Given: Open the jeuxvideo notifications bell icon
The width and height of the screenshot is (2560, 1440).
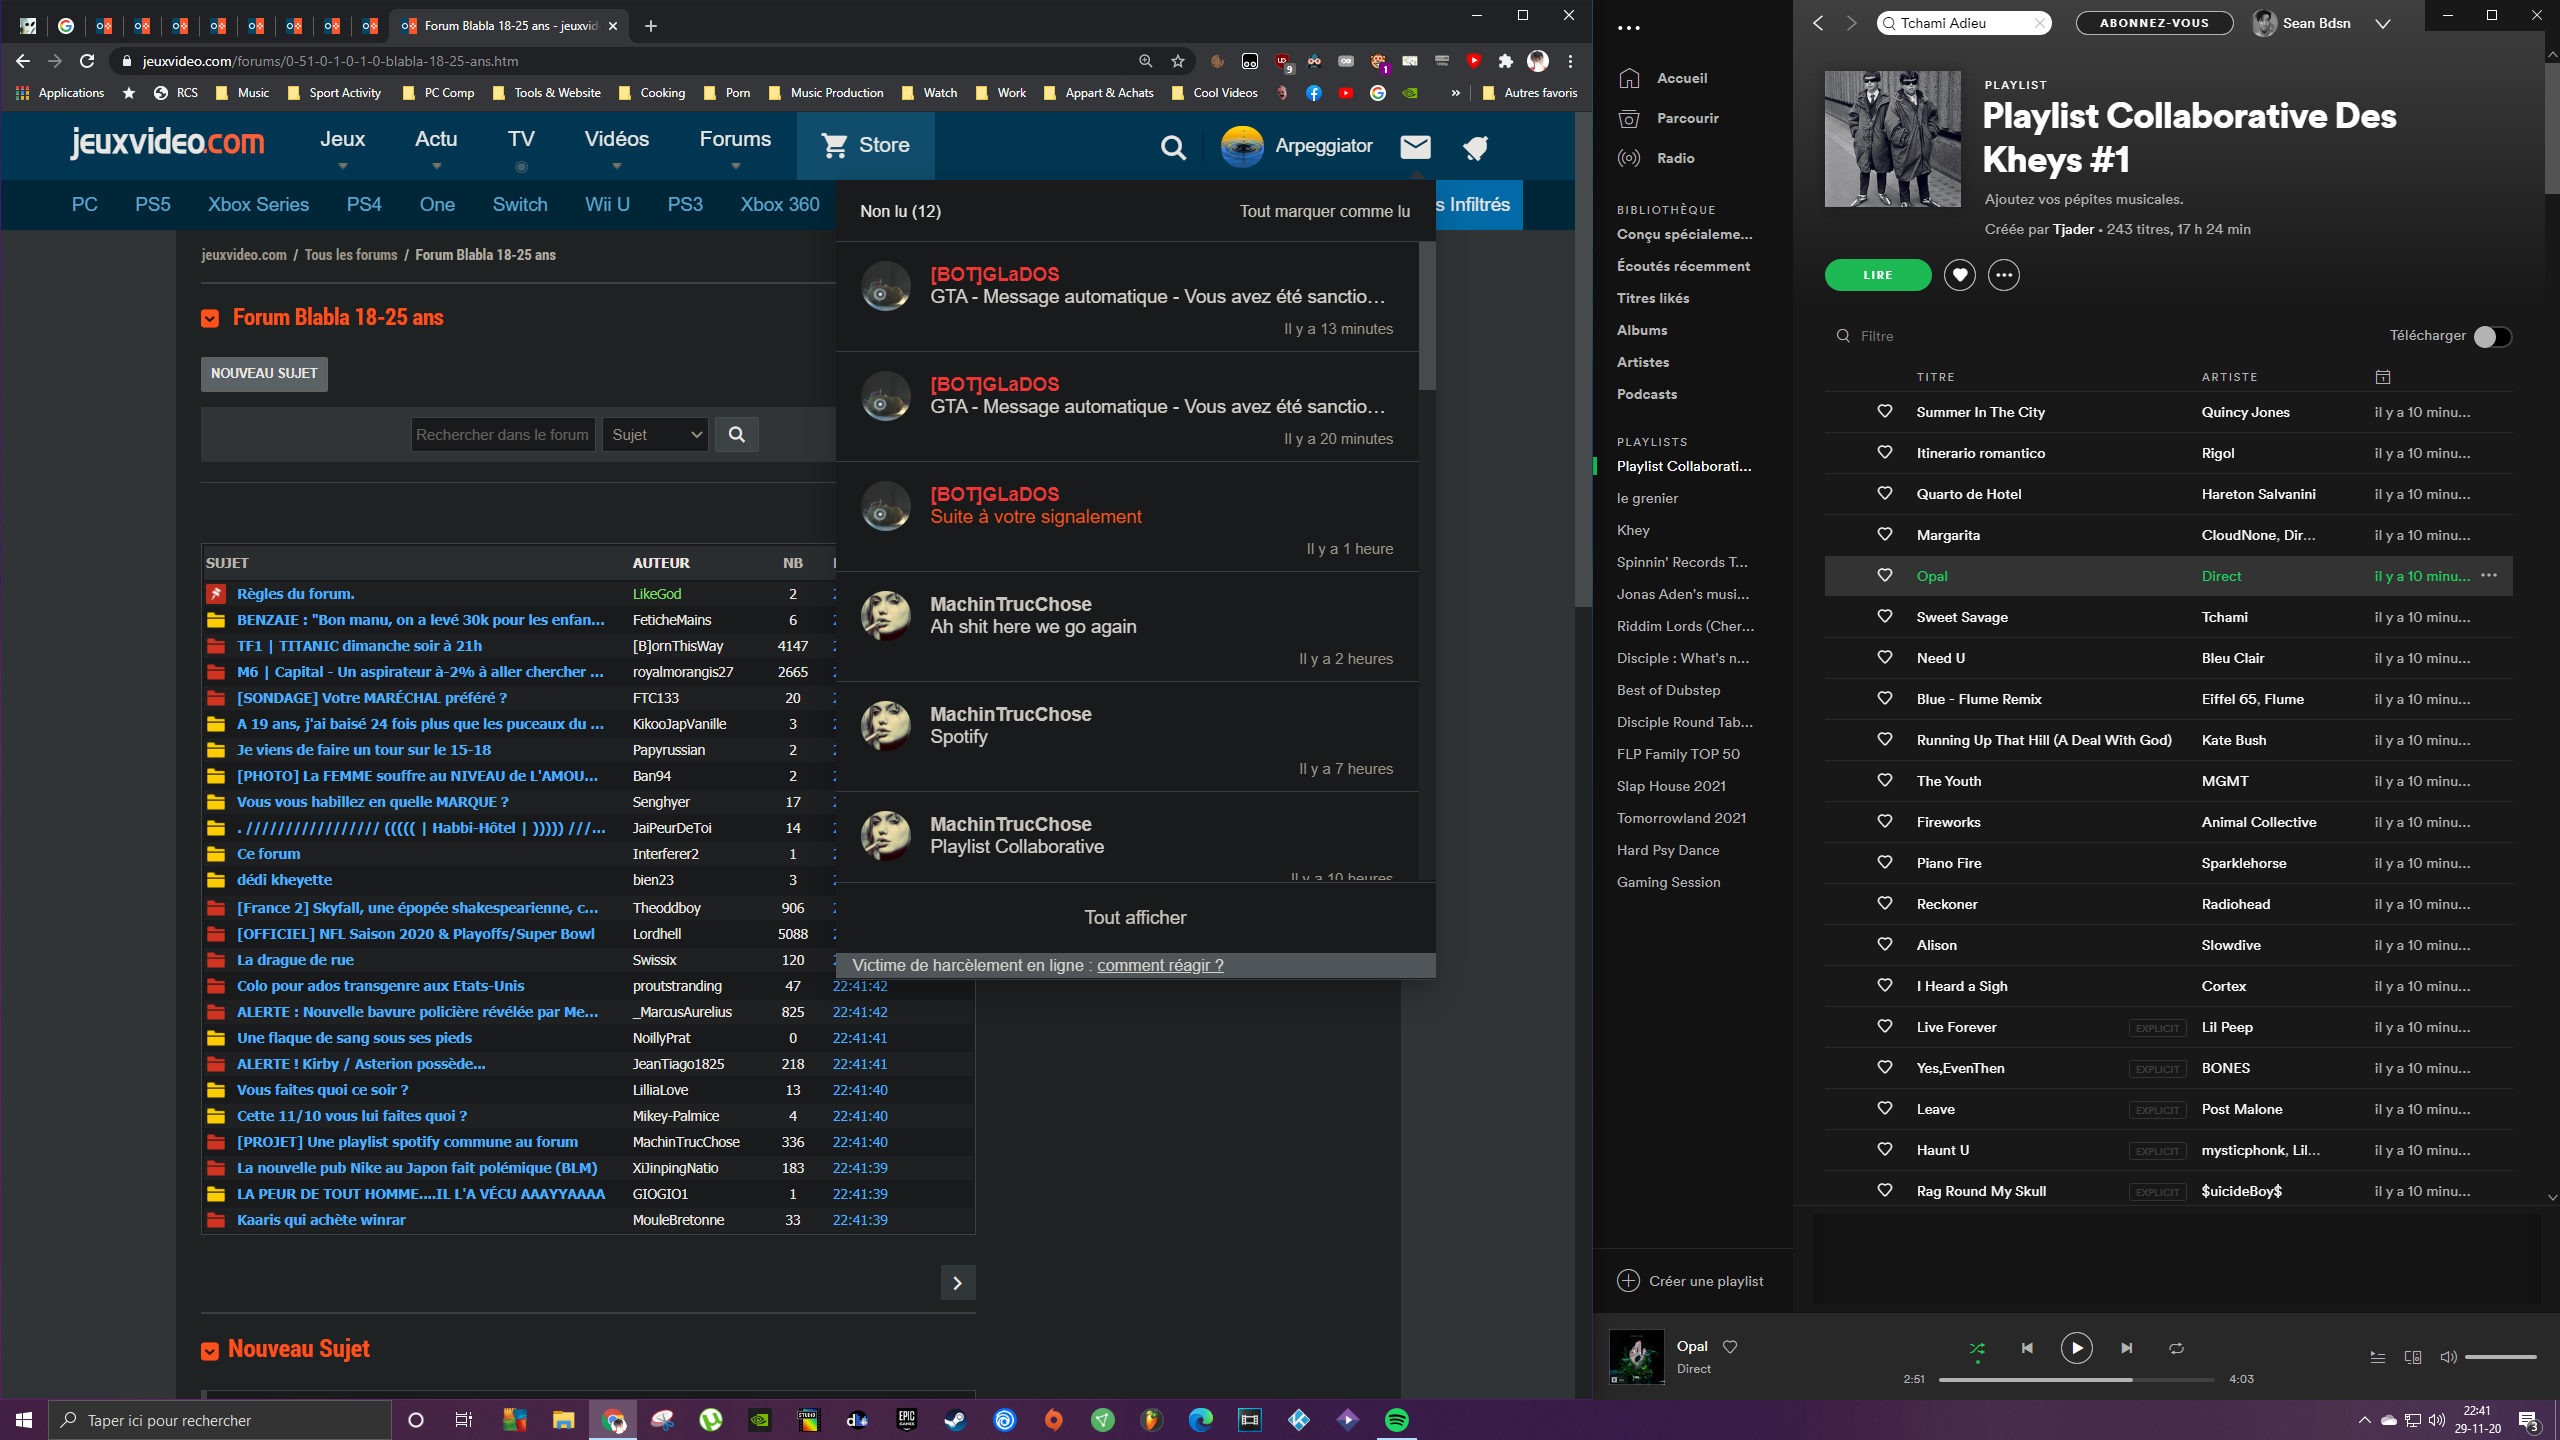Looking at the screenshot, I should click(x=1476, y=148).
